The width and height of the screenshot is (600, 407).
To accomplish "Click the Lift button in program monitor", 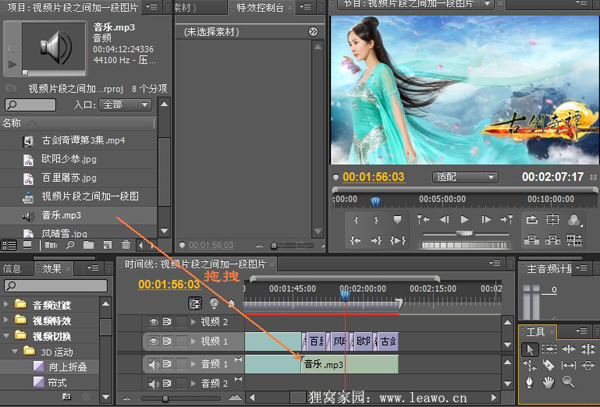I will (x=532, y=240).
